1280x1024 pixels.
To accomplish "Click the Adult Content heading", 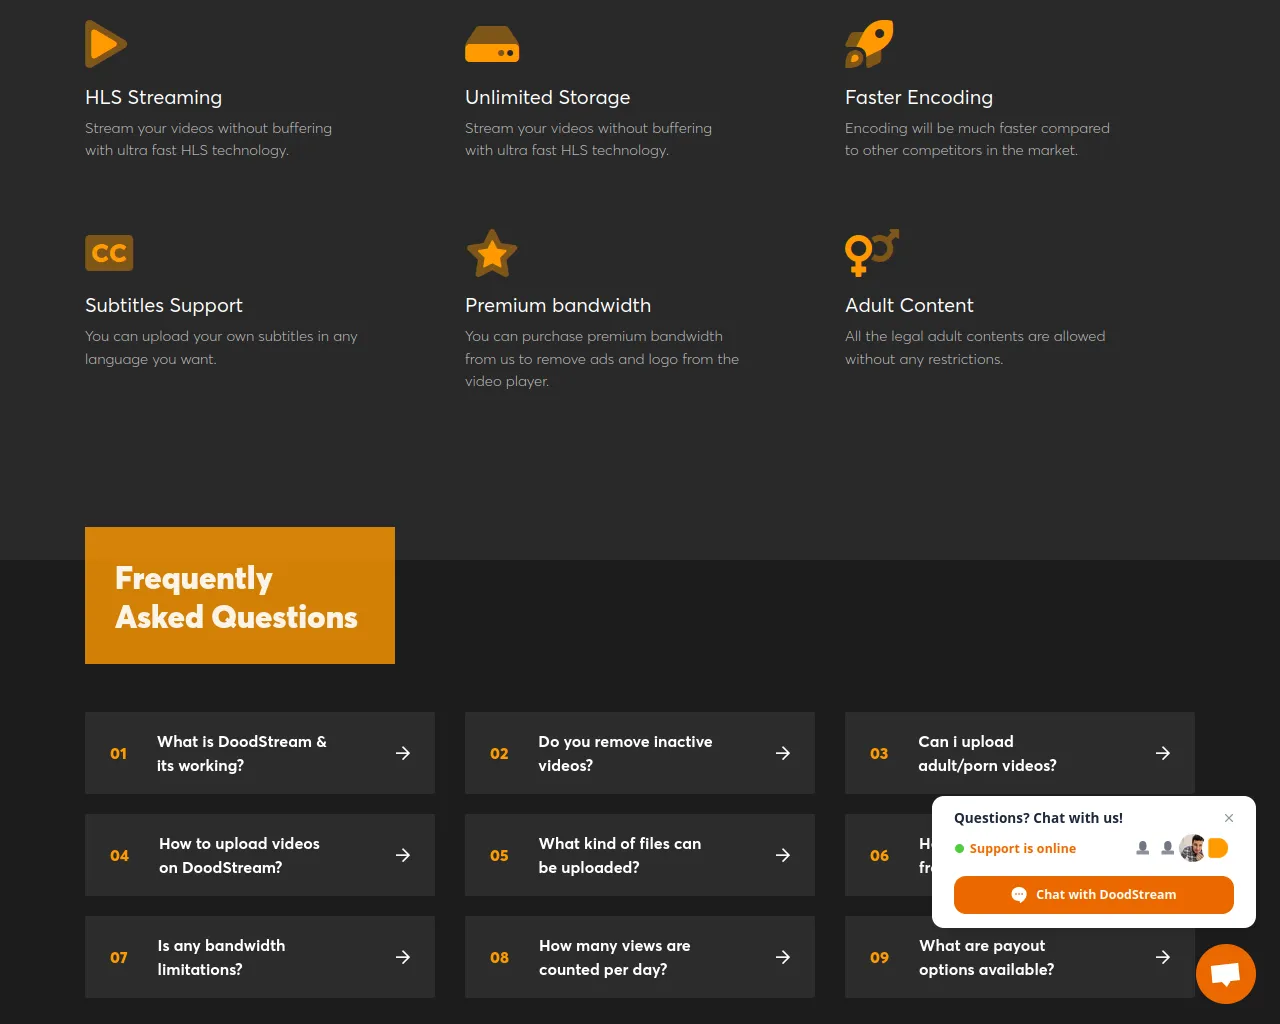I will [x=909, y=305].
